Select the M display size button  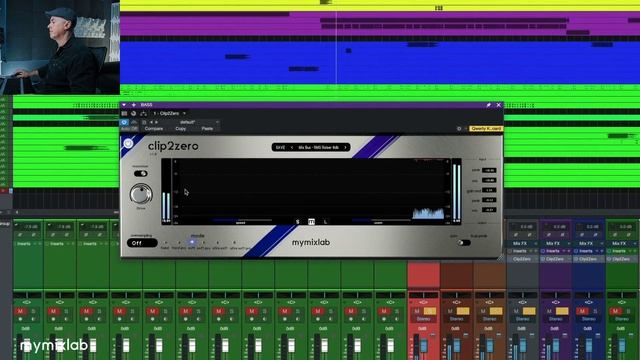click(311, 222)
